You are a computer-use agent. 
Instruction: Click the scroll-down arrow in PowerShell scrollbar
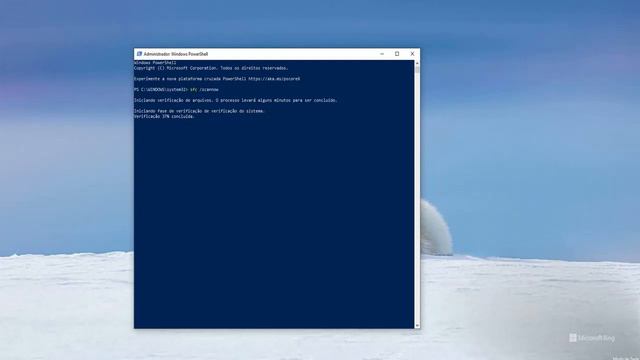pos(417,325)
